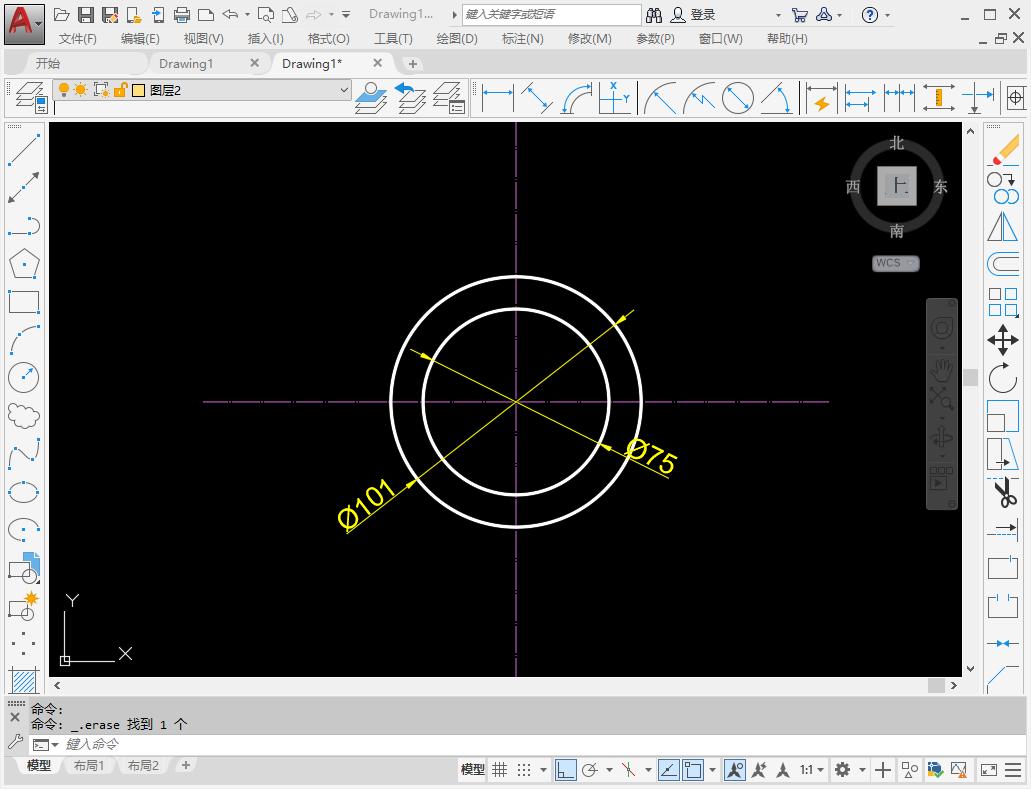Open the WCS coordinate system dropdown
1031x789 pixels.
tap(895, 262)
